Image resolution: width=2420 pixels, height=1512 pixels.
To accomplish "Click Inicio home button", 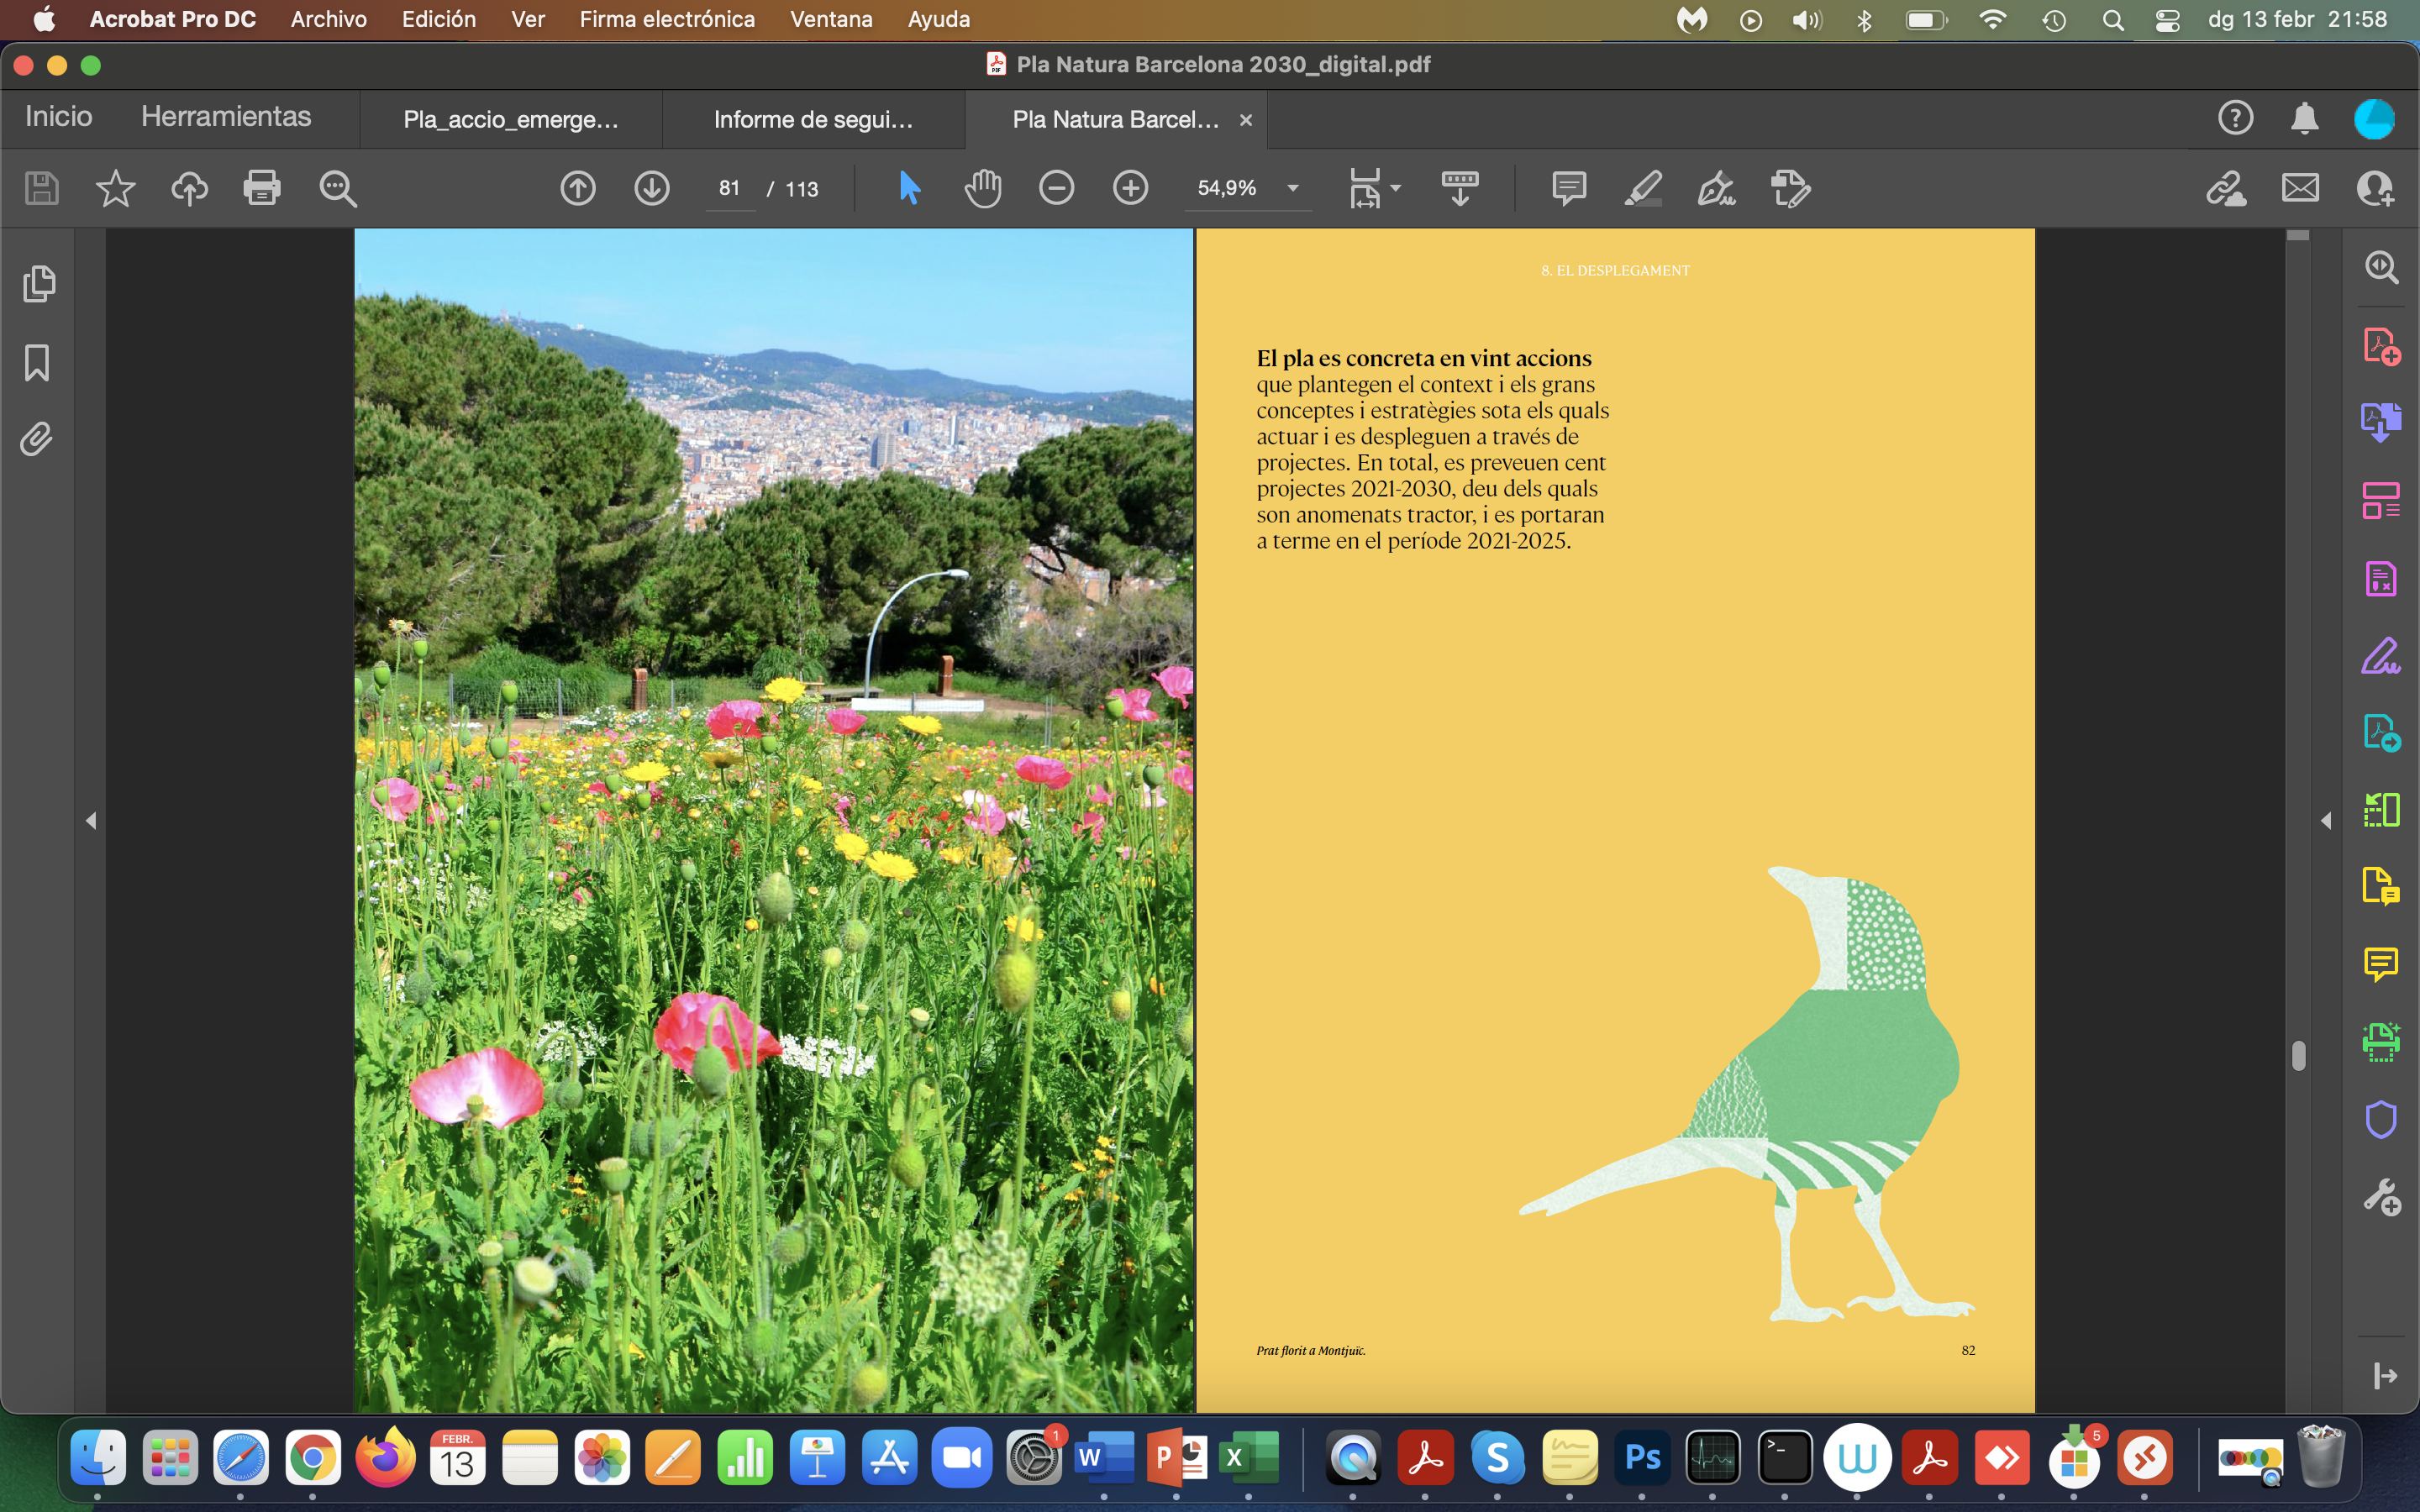I will [59, 117].
